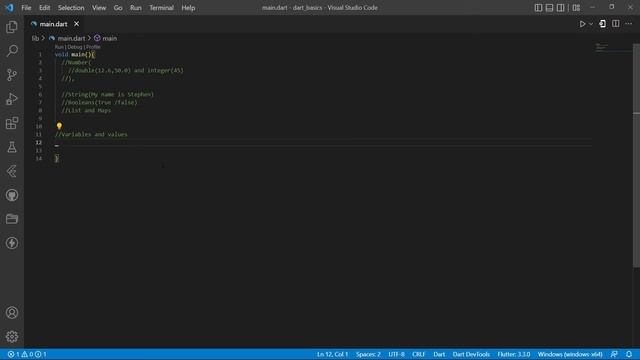Open the Flutter sidebar icon
Image resolution: width=640 pixels, height=360 pixels.
tap(12, 171)
